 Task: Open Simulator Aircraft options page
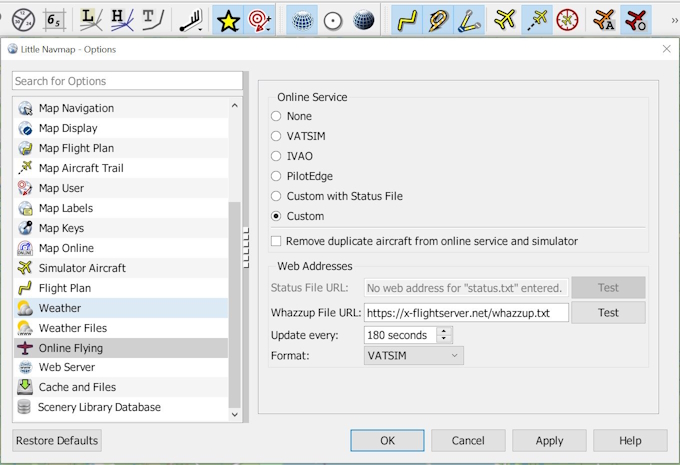[121, 268]
